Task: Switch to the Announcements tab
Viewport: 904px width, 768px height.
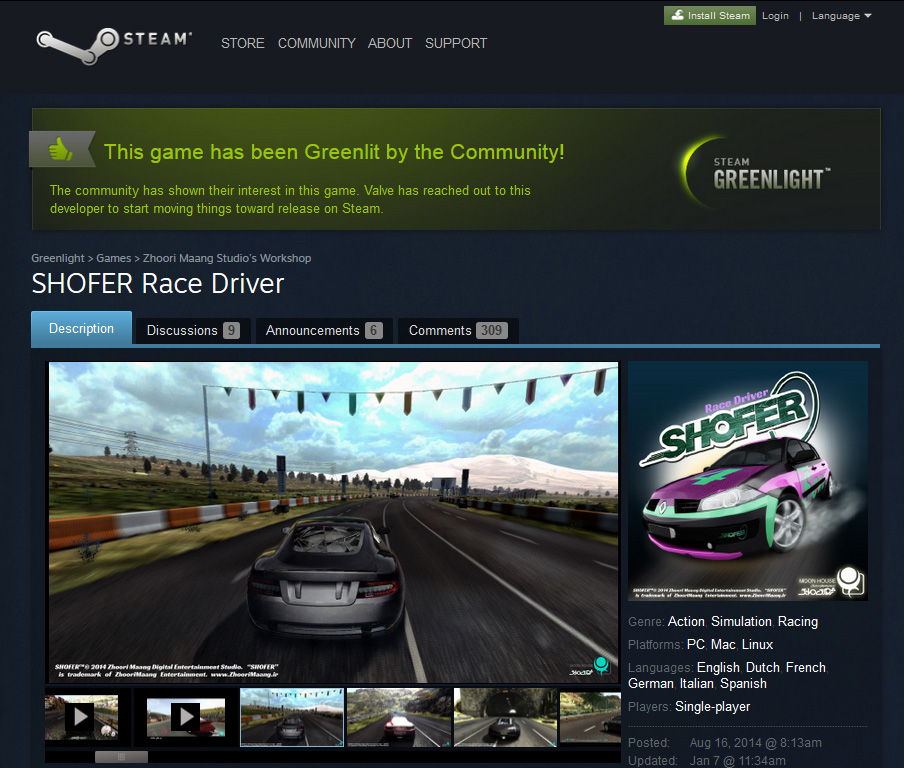Action: pos(324,331)
